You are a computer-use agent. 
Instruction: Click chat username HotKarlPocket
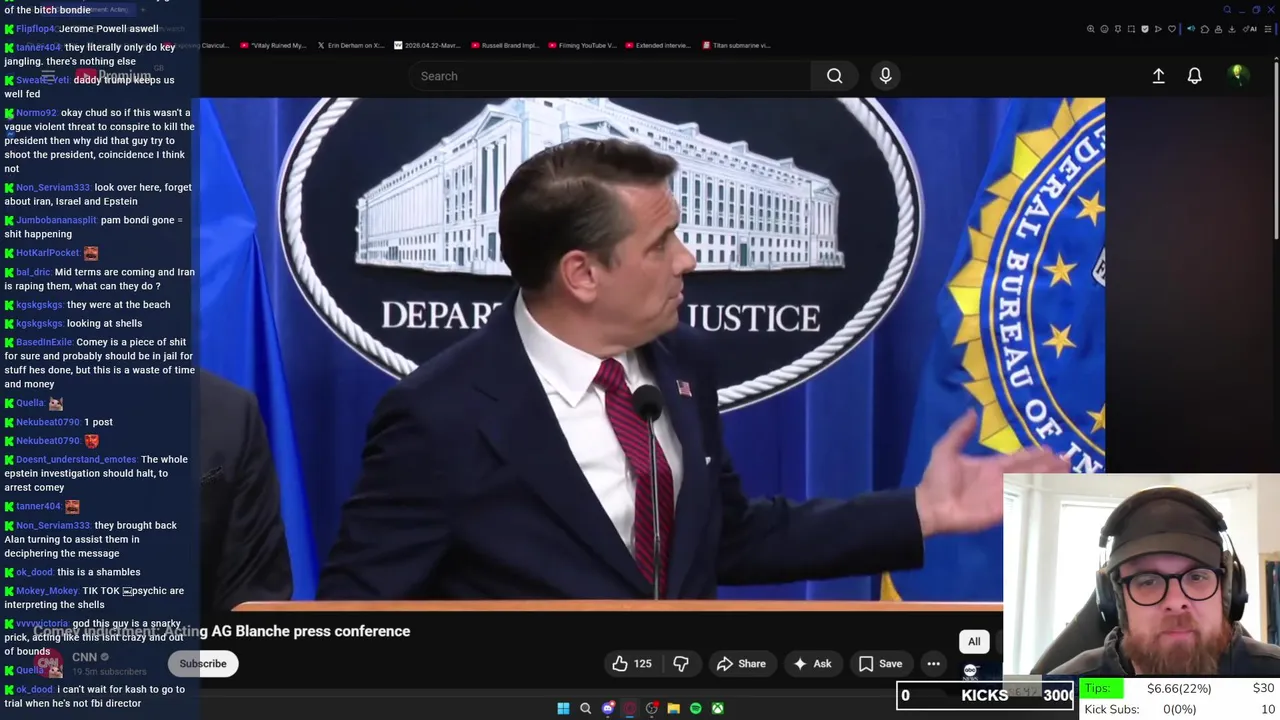point(47,253)
